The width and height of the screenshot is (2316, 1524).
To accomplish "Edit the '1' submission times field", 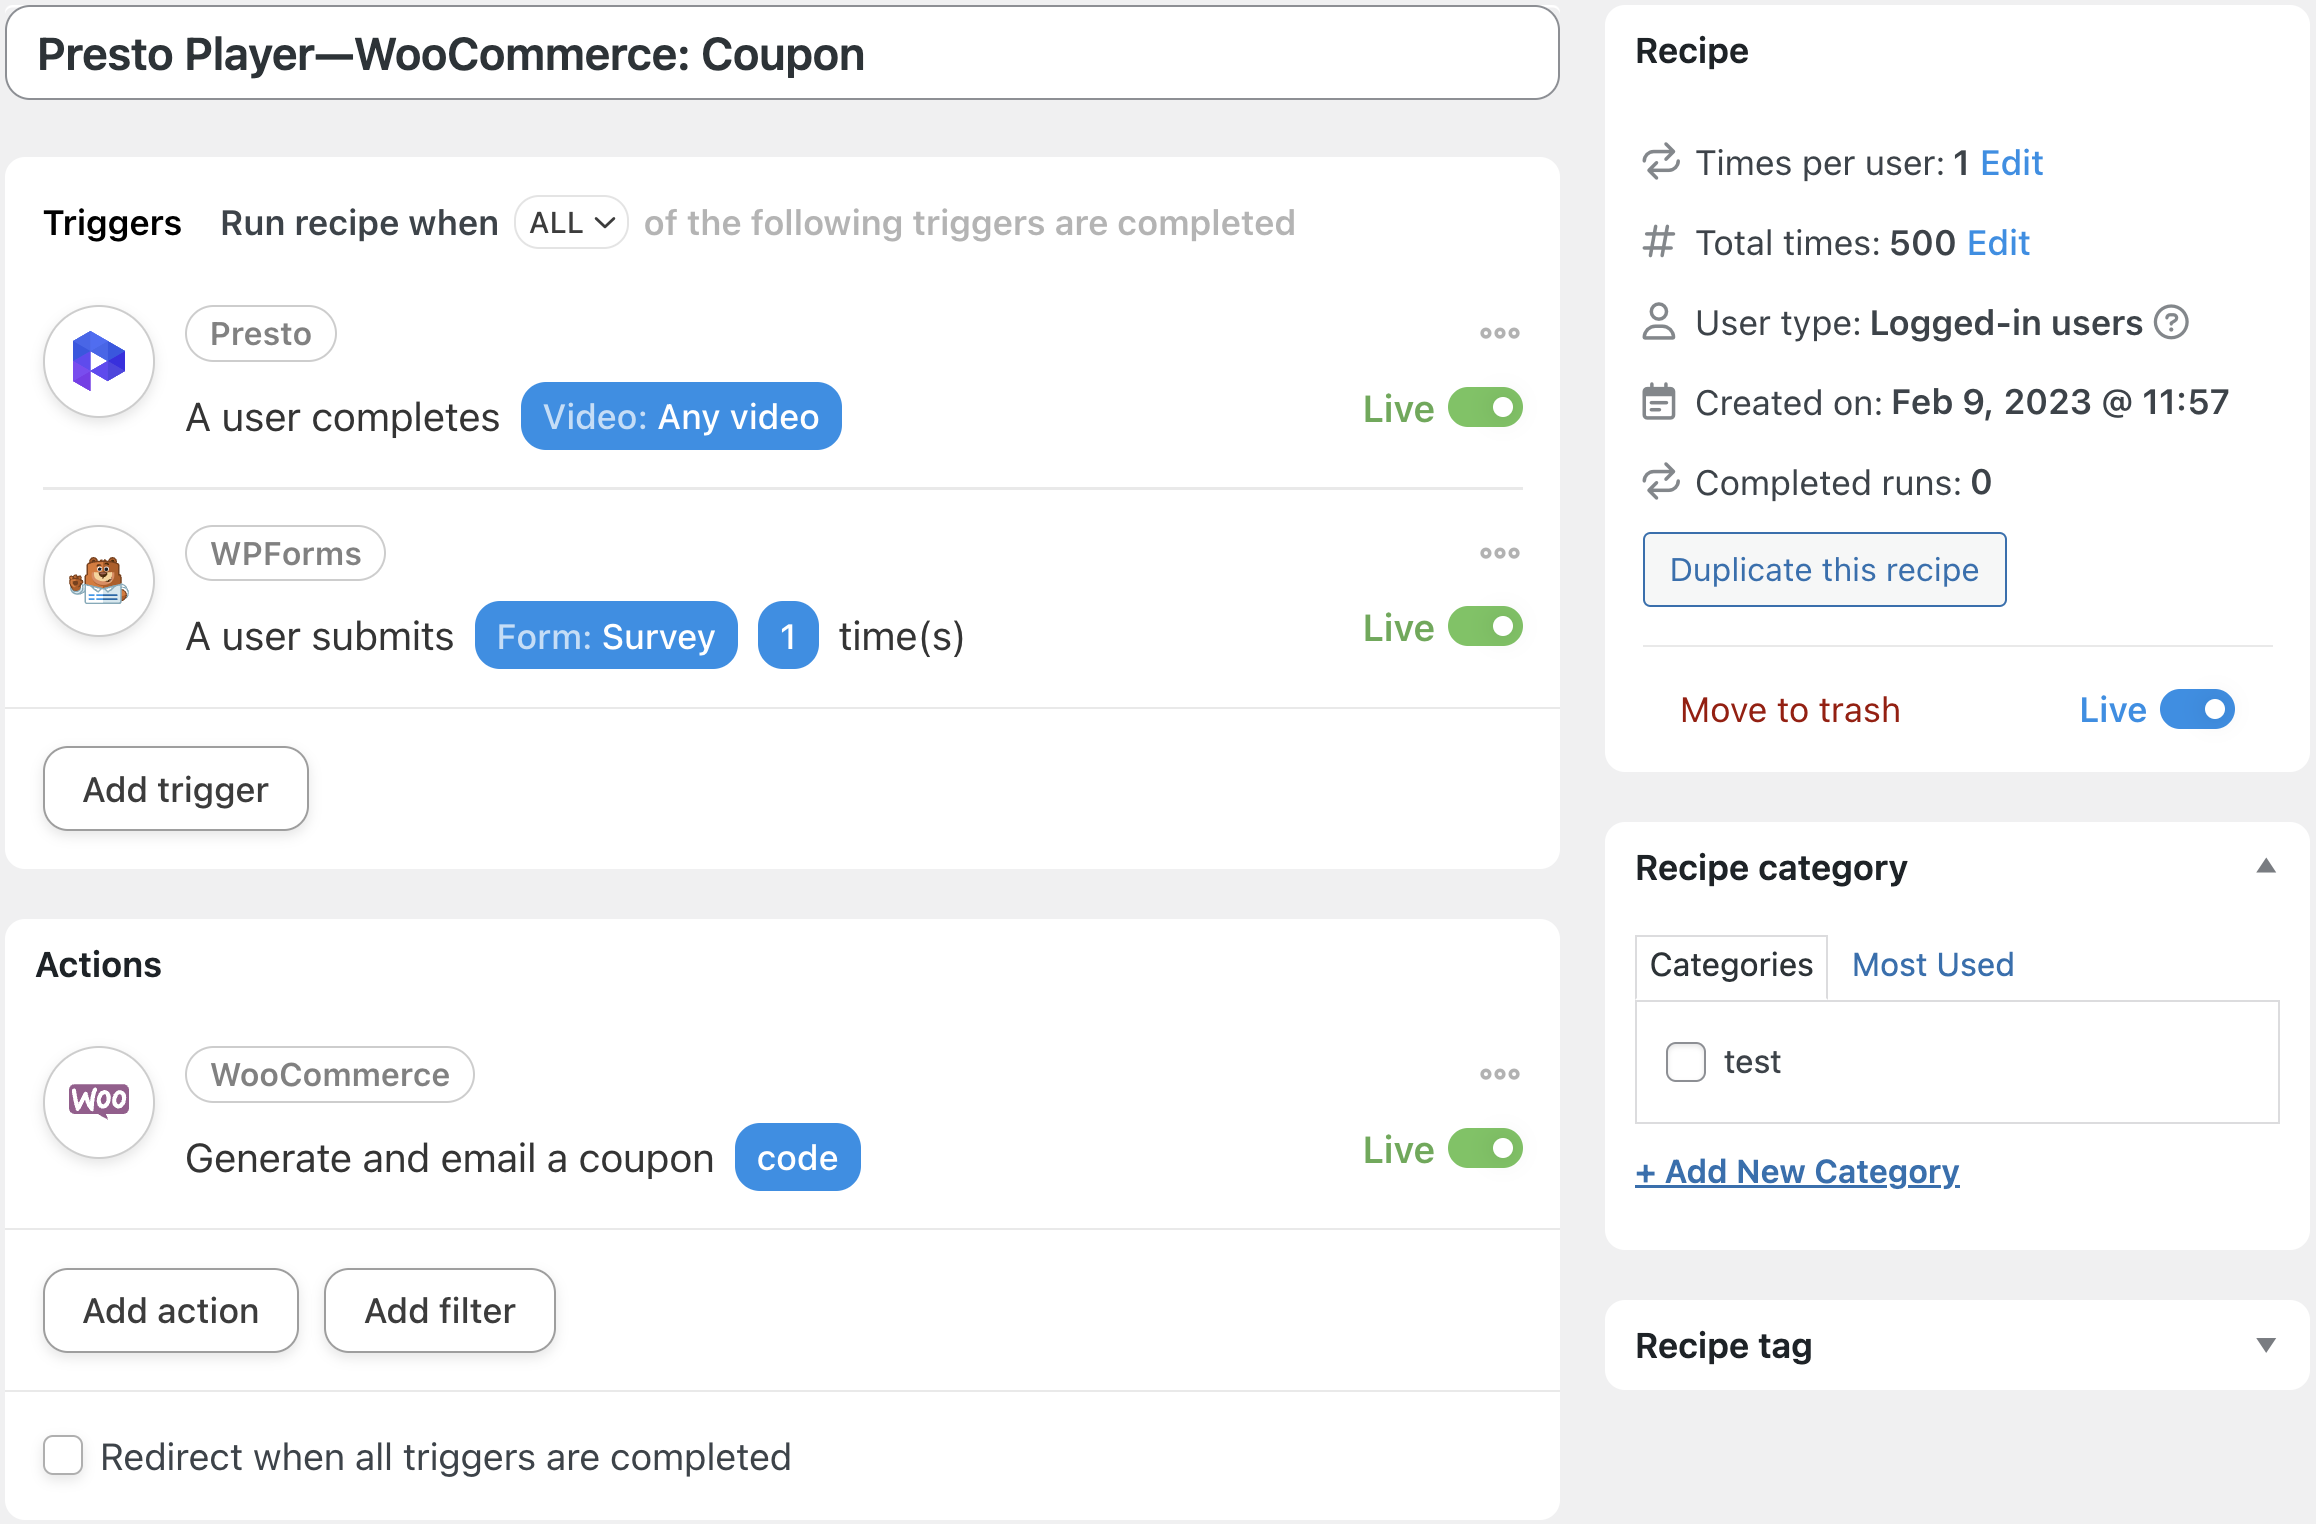I will pos(788,635).
